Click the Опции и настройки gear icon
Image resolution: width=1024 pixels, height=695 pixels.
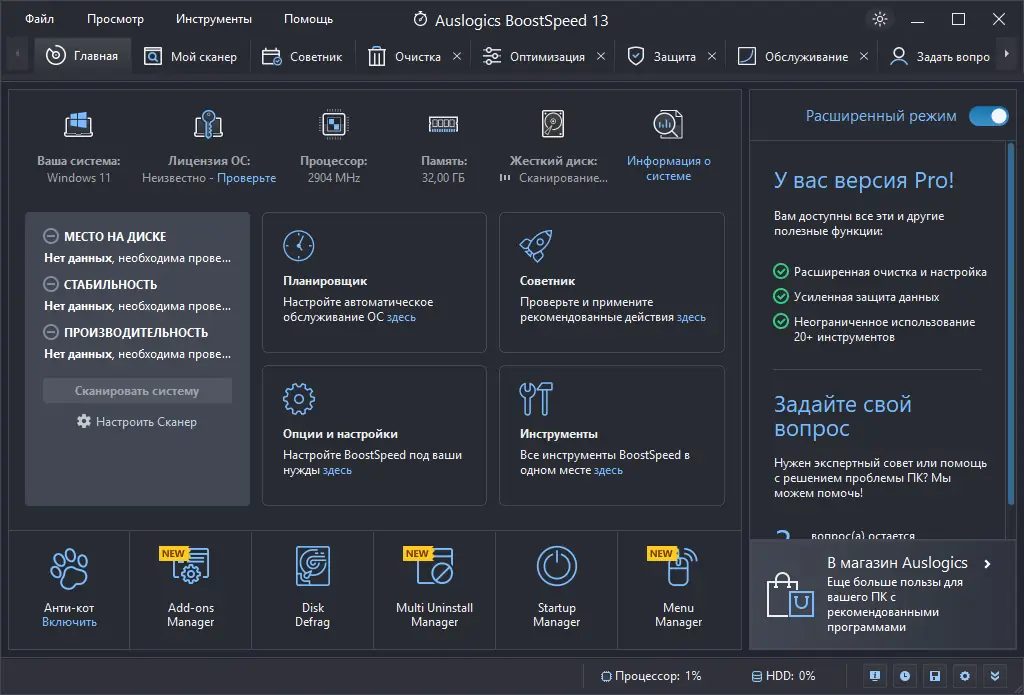click(x=298, y=398)
